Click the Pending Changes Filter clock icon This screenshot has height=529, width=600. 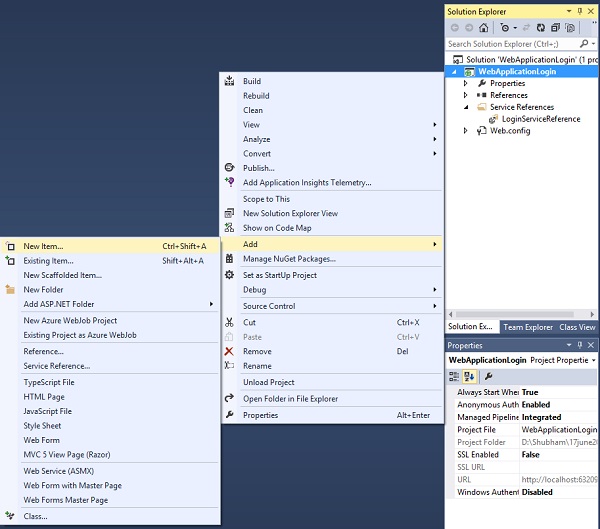tap(505, 28)
